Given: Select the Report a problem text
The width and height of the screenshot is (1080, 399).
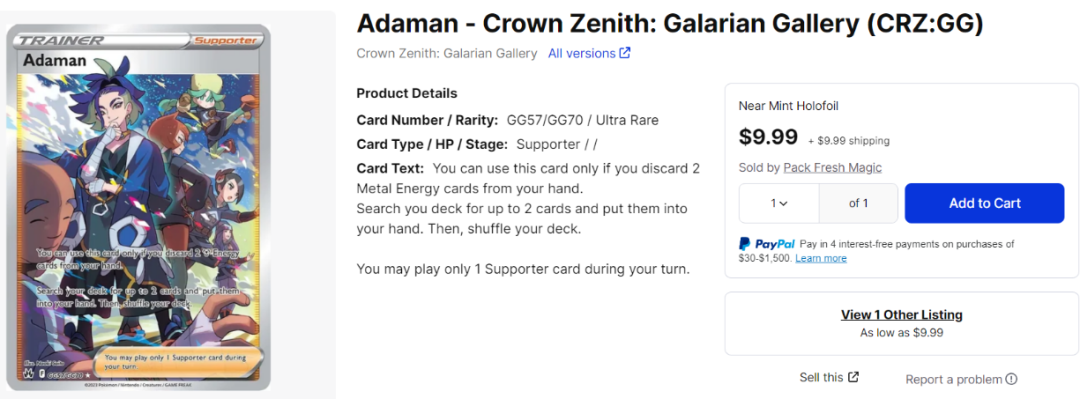Looking at the screenshot, I should pos(954,379).
